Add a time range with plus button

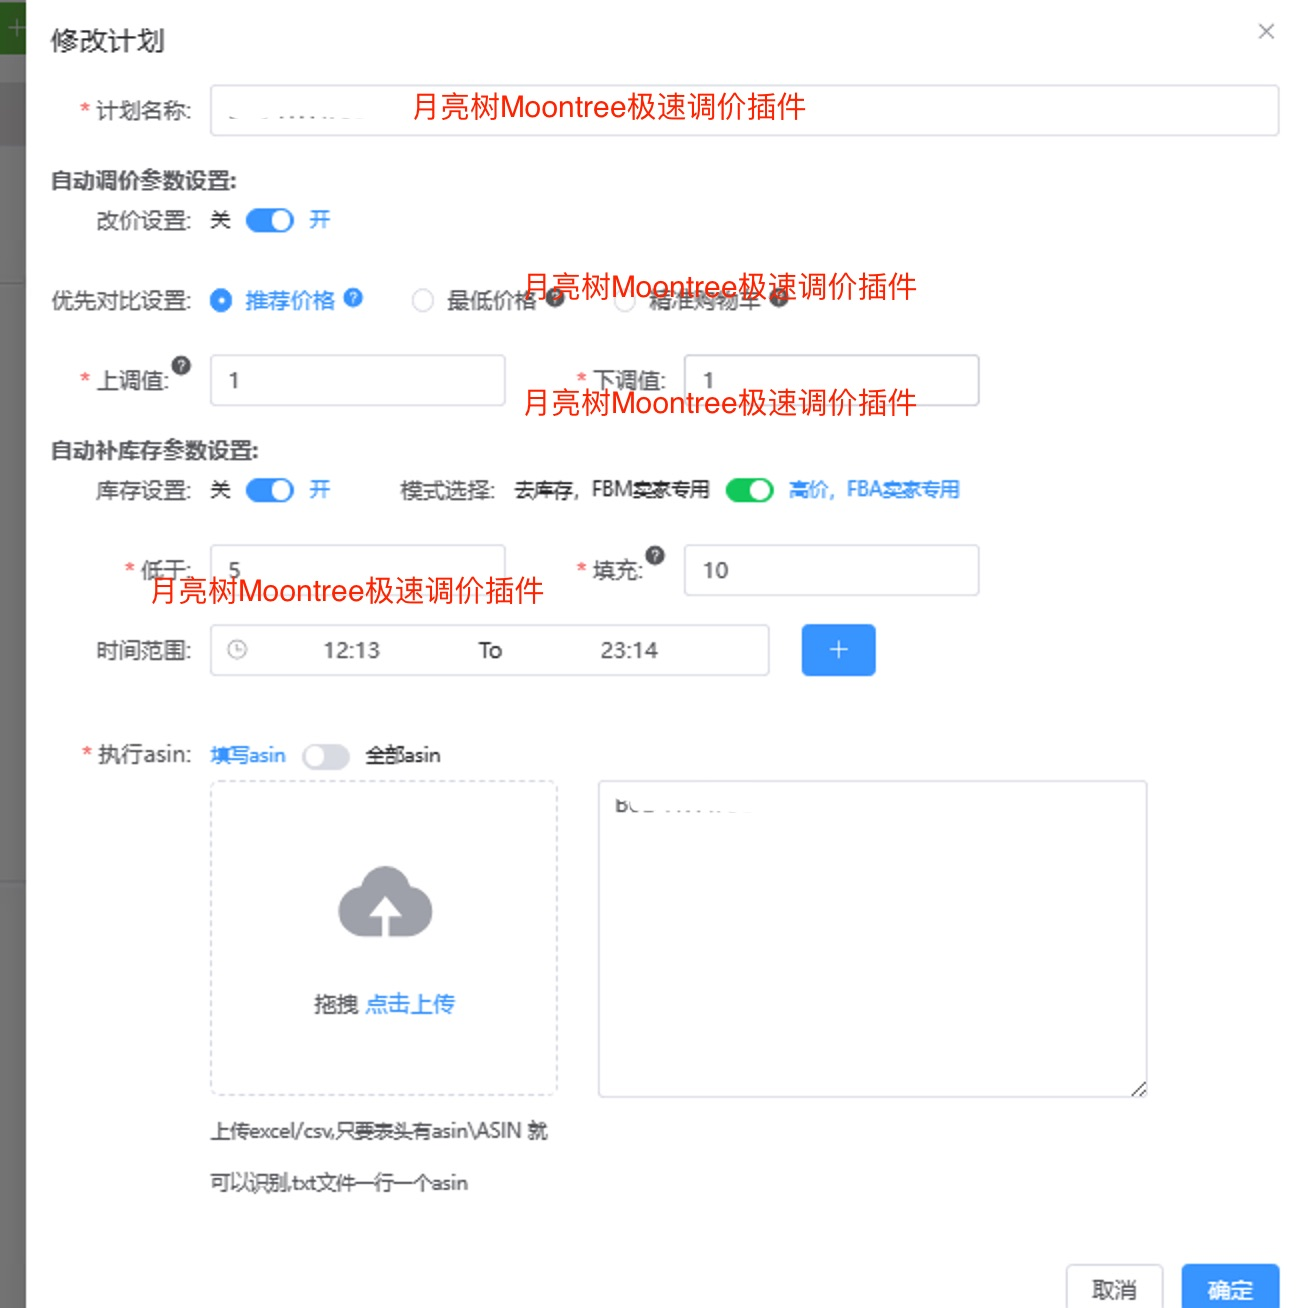[838, 650]
